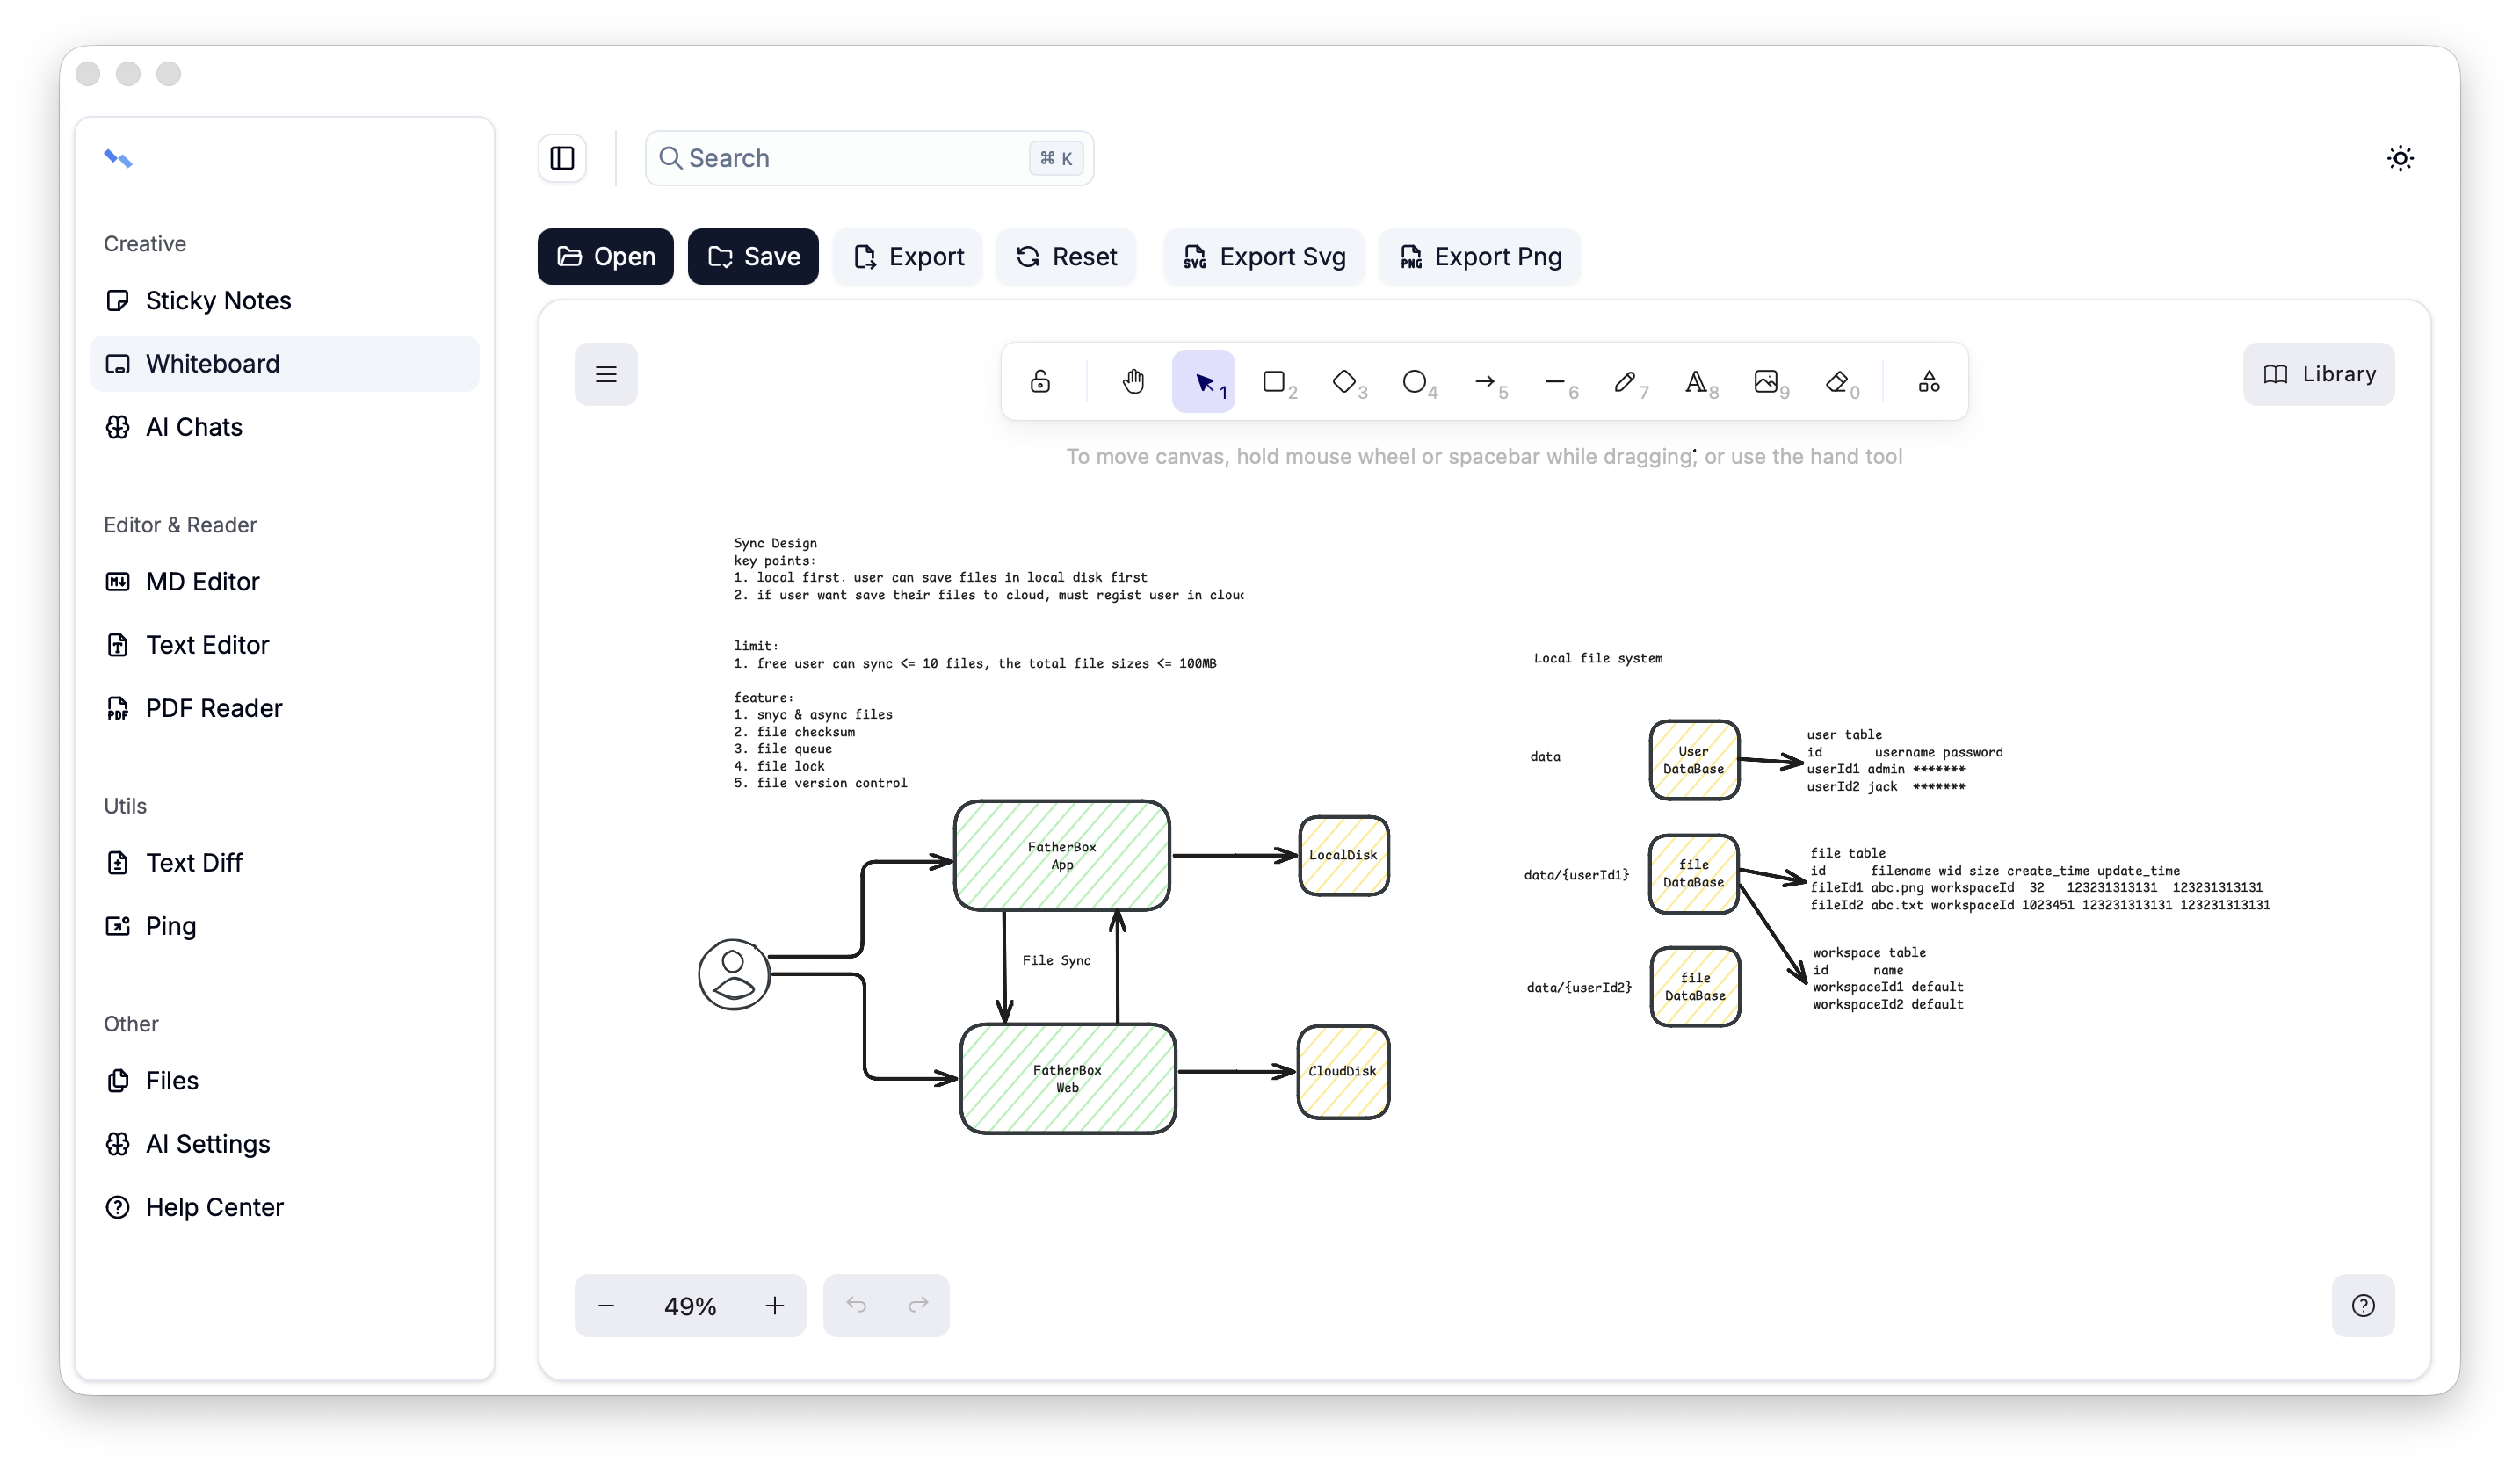Open the Image insert tool
This screenshot has height=1469, width=2520.
pos(1769,381)
